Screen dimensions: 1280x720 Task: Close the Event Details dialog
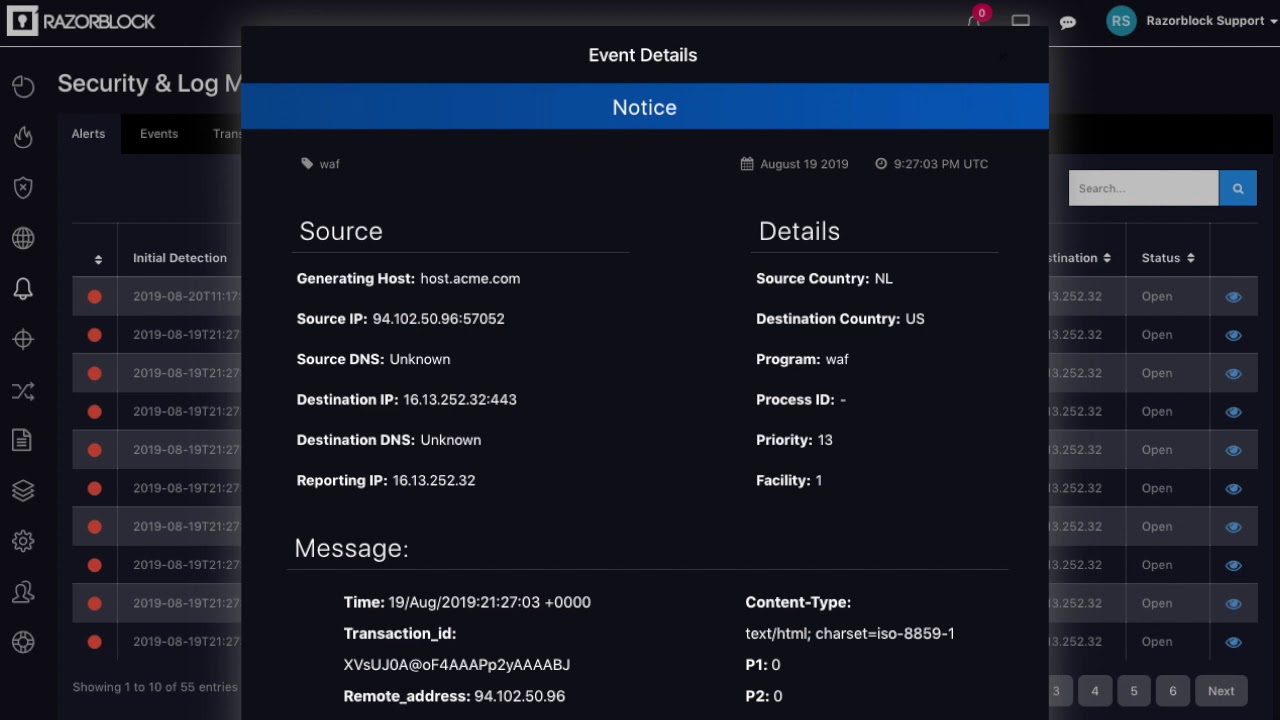pyautogui.click(x=1004, y=56)
